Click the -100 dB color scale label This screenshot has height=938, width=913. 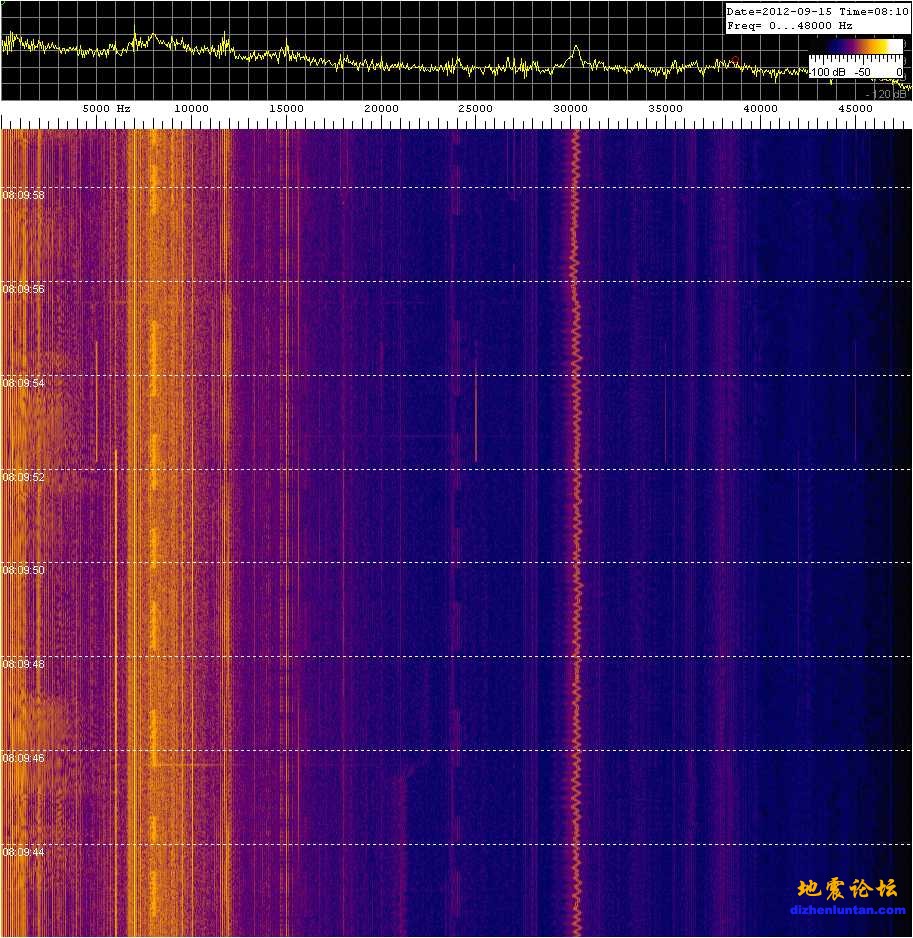pyautogui.click(x=828, y=72)
